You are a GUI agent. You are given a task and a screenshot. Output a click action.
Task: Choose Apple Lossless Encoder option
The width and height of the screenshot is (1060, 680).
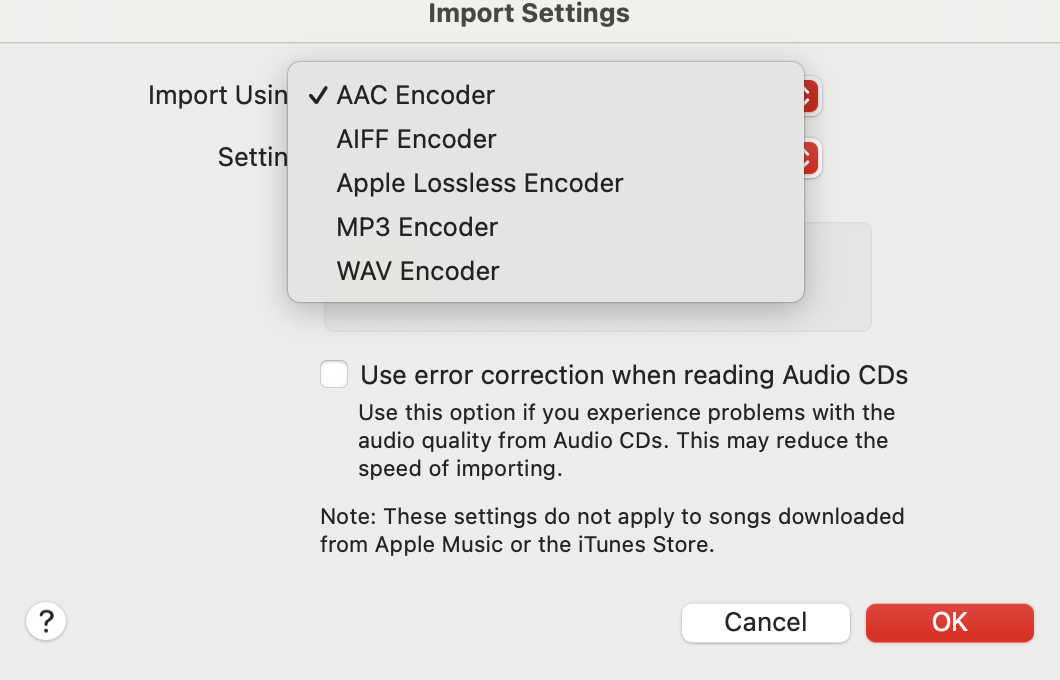[x=479, y=183]
